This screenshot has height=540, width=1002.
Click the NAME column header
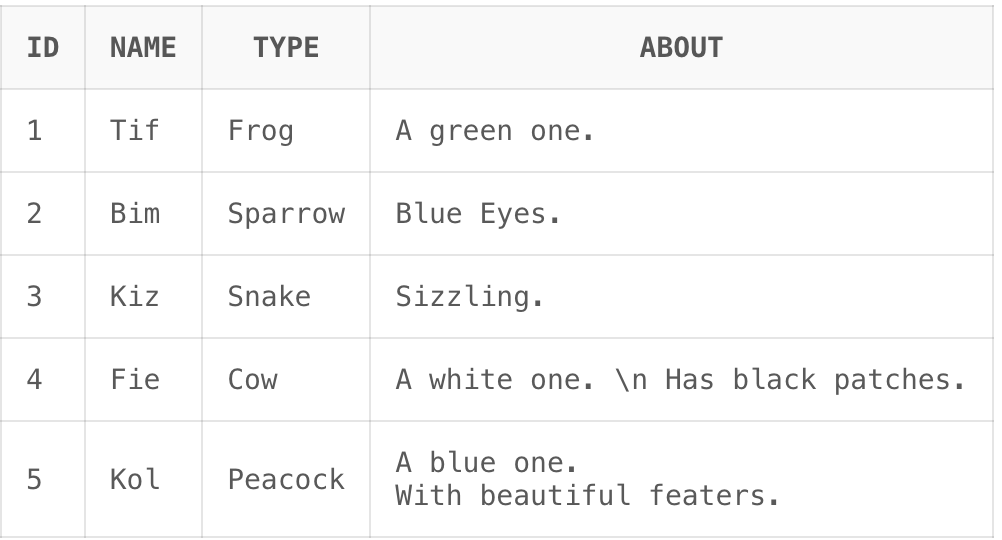click(x=143, y=47)
